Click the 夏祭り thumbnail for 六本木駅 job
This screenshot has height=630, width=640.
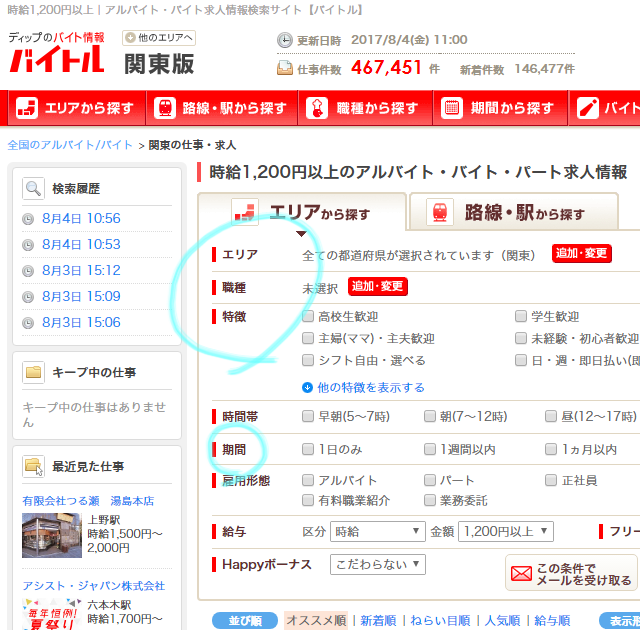tap(52, 614)
